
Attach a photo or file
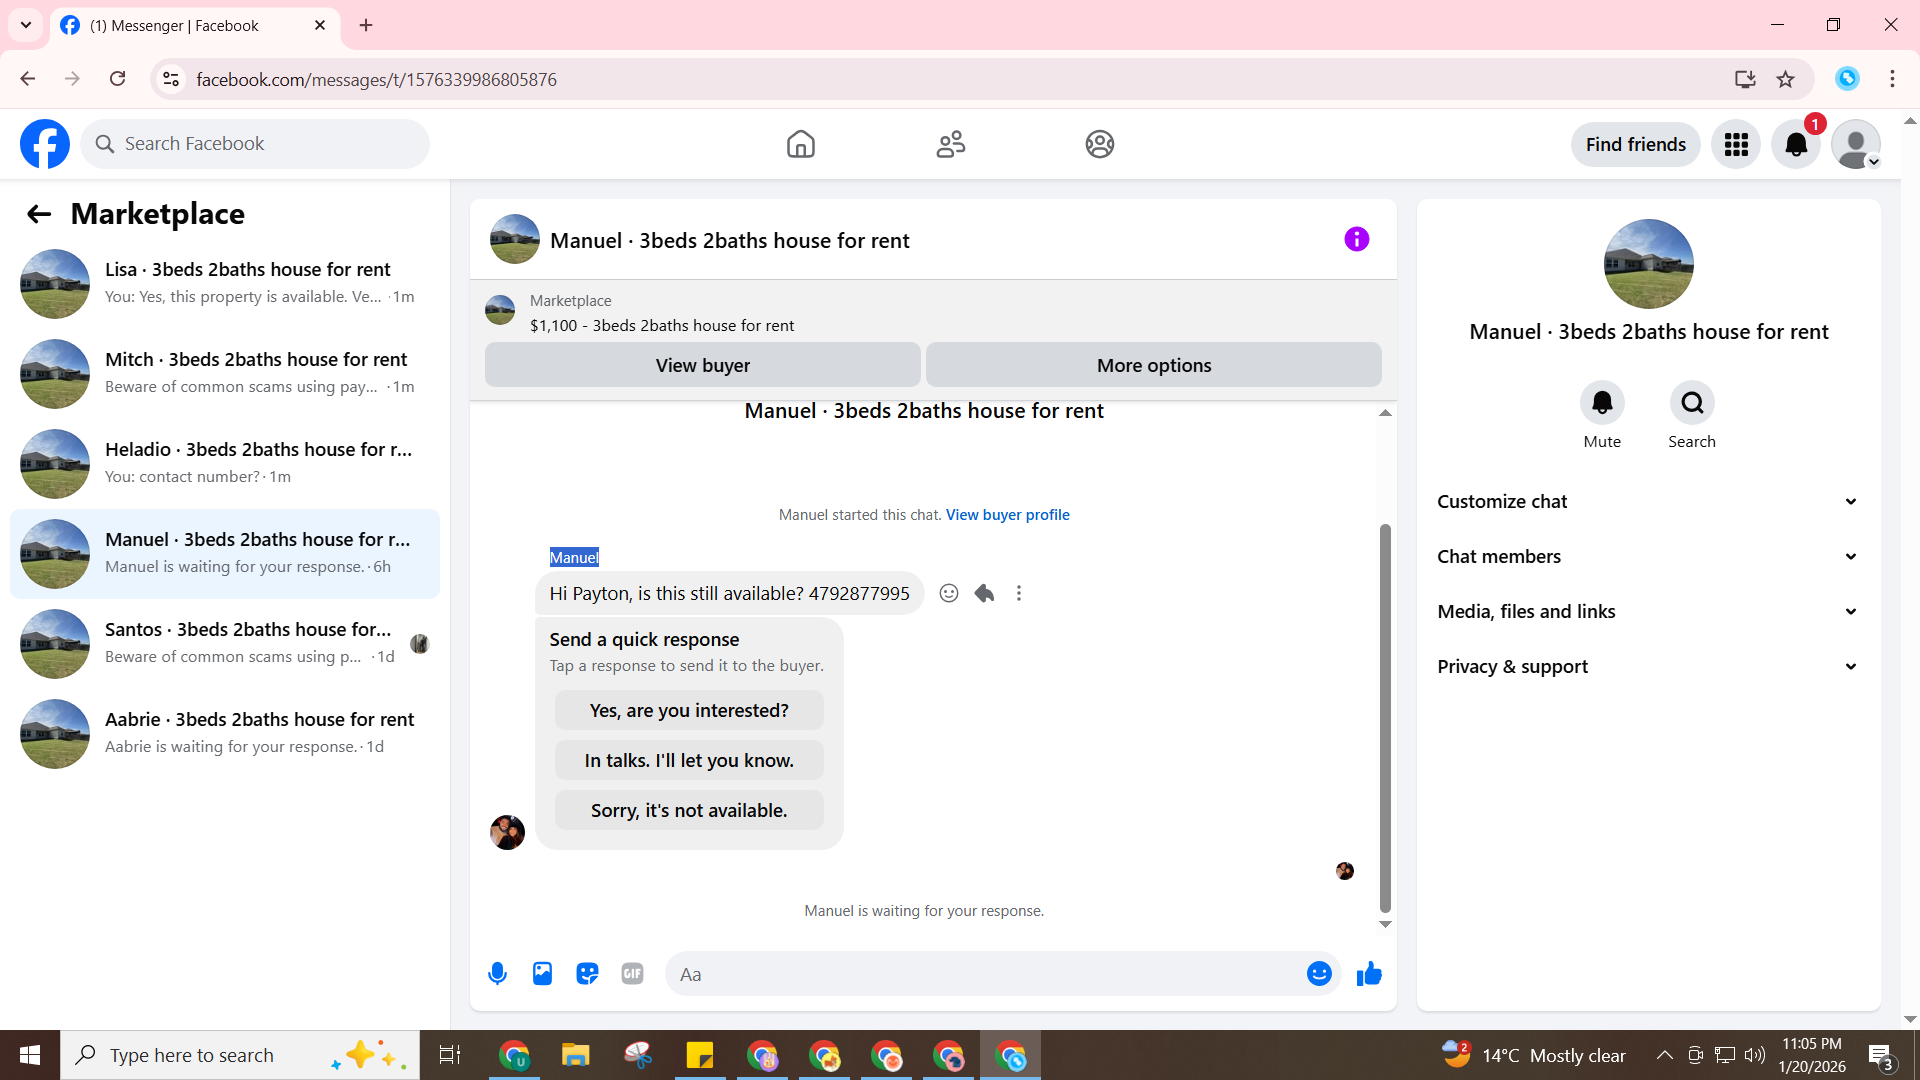click(x=542, y=973)
